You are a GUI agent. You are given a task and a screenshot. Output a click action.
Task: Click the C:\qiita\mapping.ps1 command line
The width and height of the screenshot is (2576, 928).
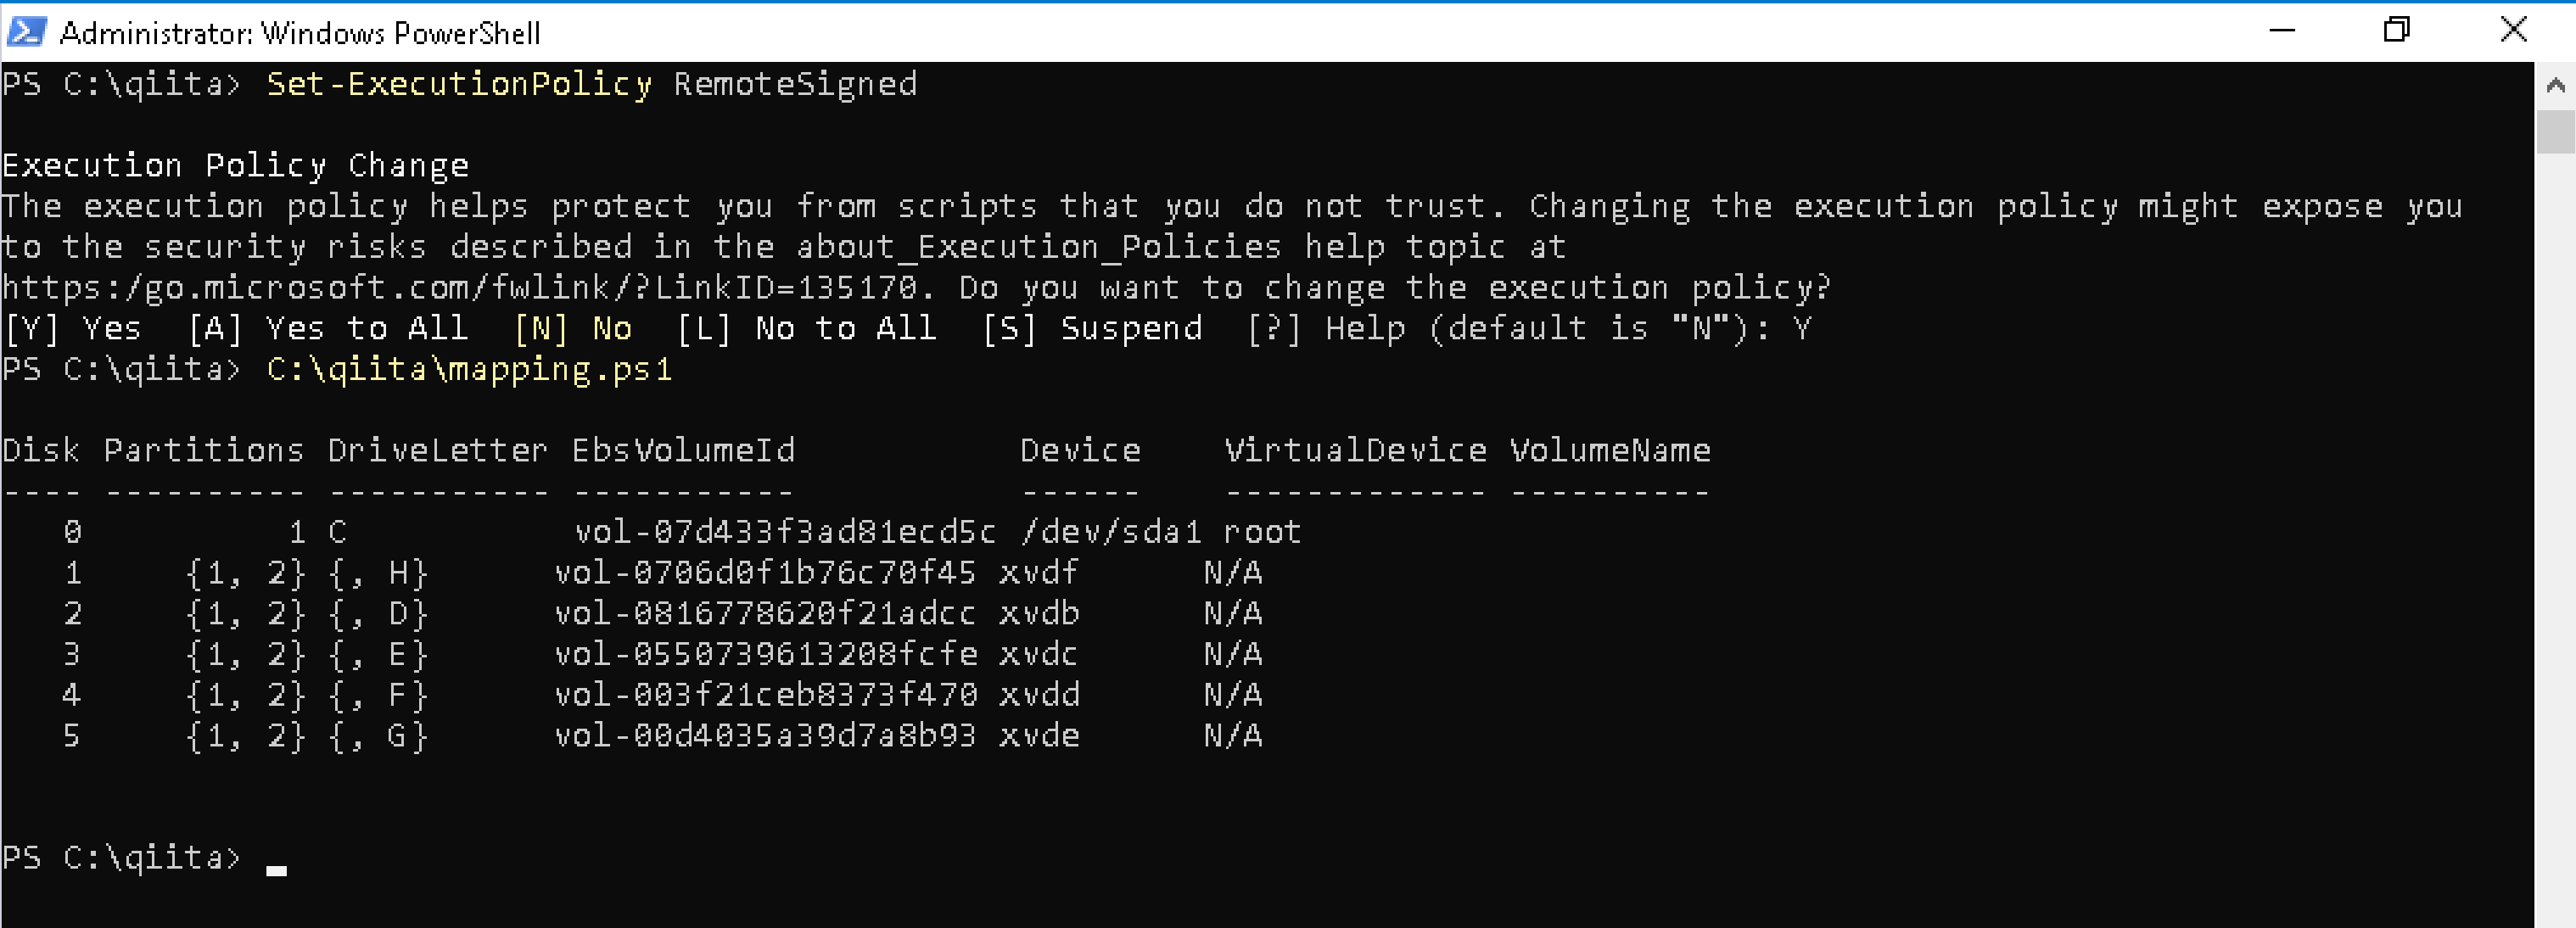[x=468, y=369]
